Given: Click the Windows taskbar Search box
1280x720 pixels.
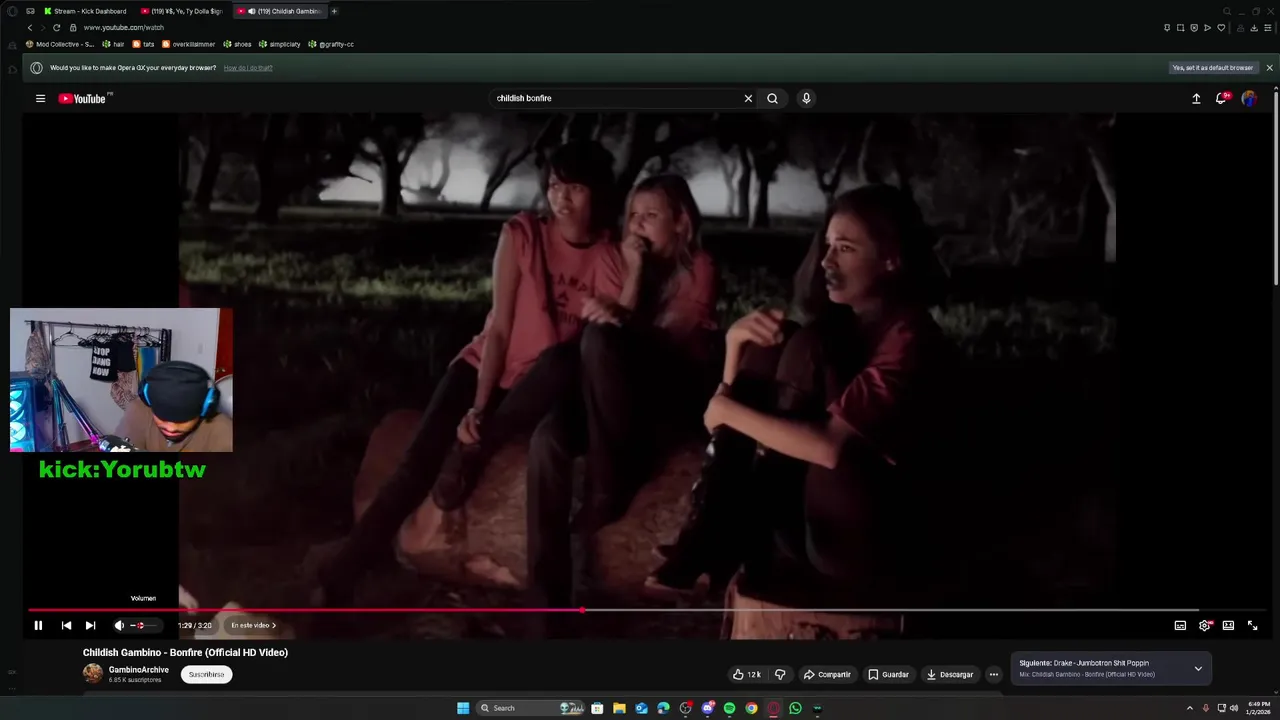Looking at the screenshot, I should coord(532,708).
